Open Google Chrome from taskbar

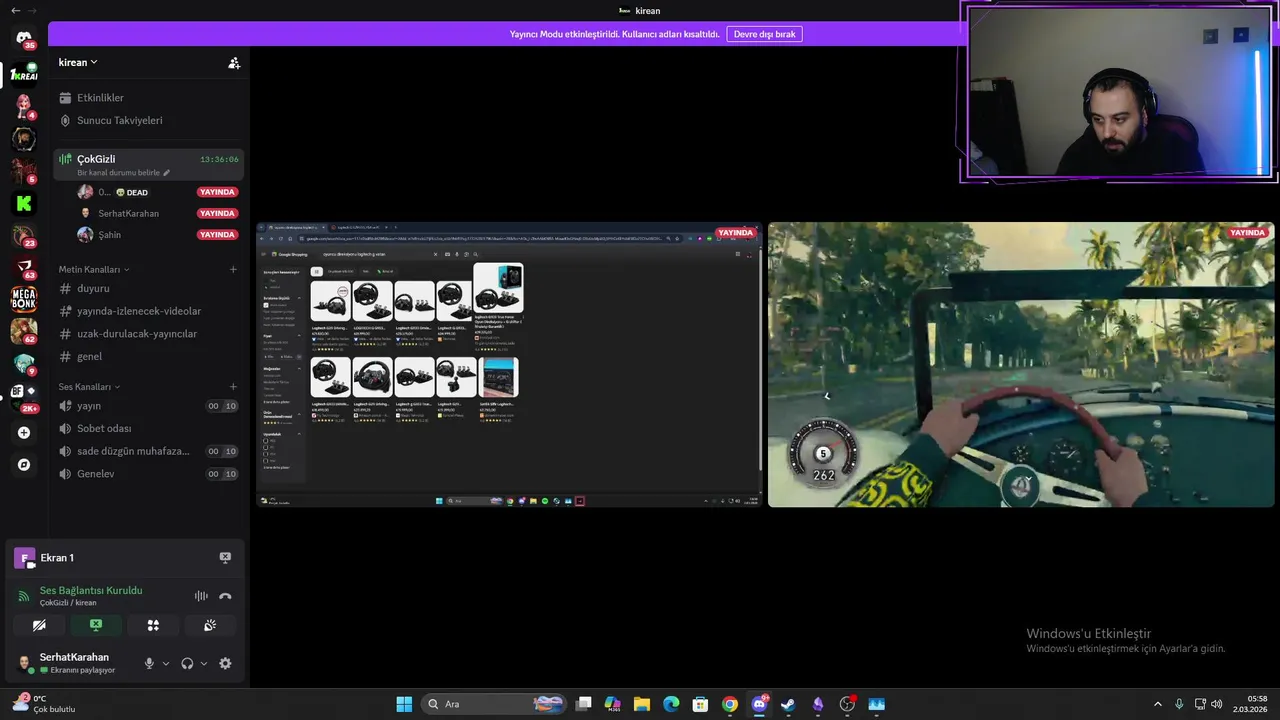tap(730, 704)
